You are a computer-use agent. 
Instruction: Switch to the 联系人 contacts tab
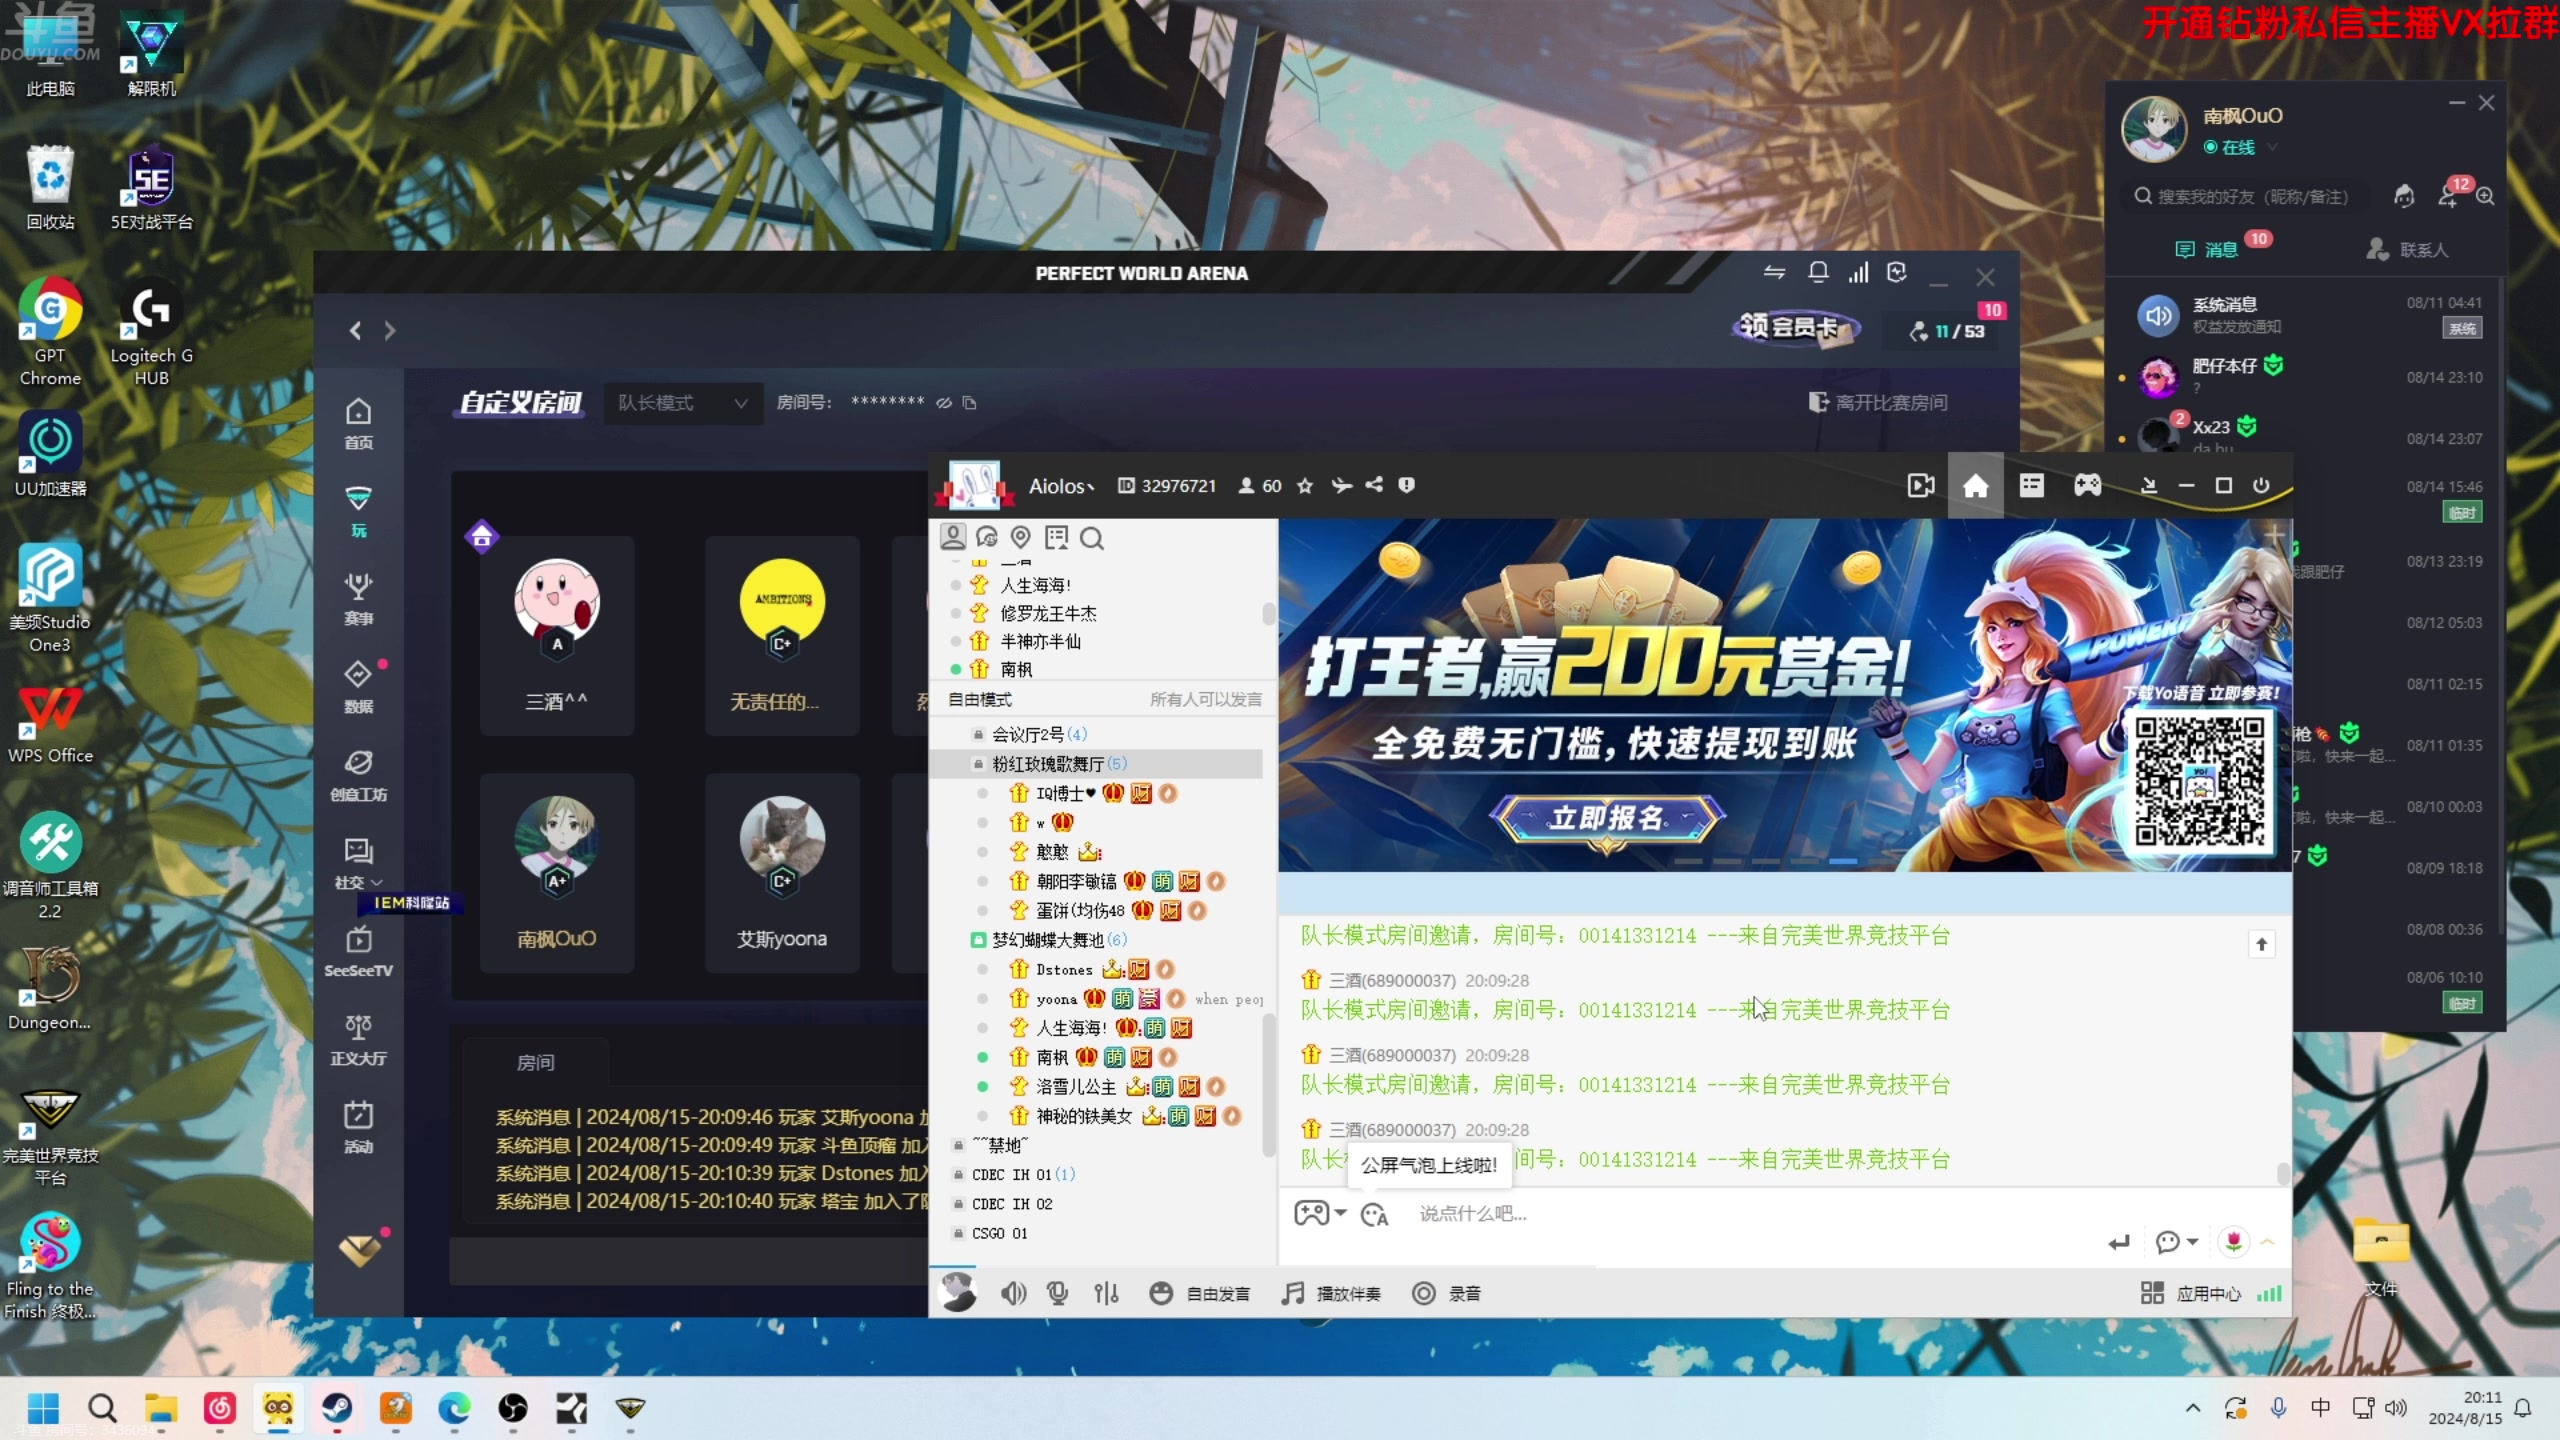tap(2410, 248)
